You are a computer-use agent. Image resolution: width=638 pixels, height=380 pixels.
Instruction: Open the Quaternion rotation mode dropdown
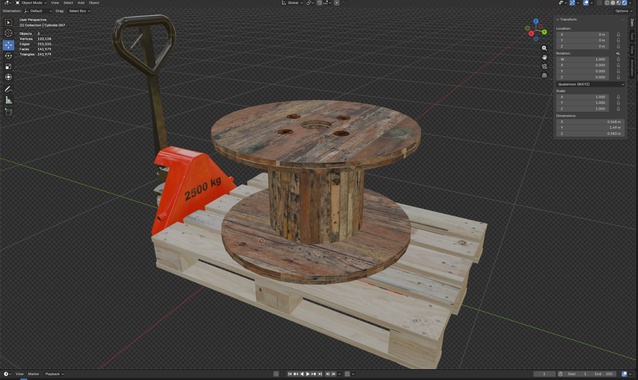pos(590,84)
